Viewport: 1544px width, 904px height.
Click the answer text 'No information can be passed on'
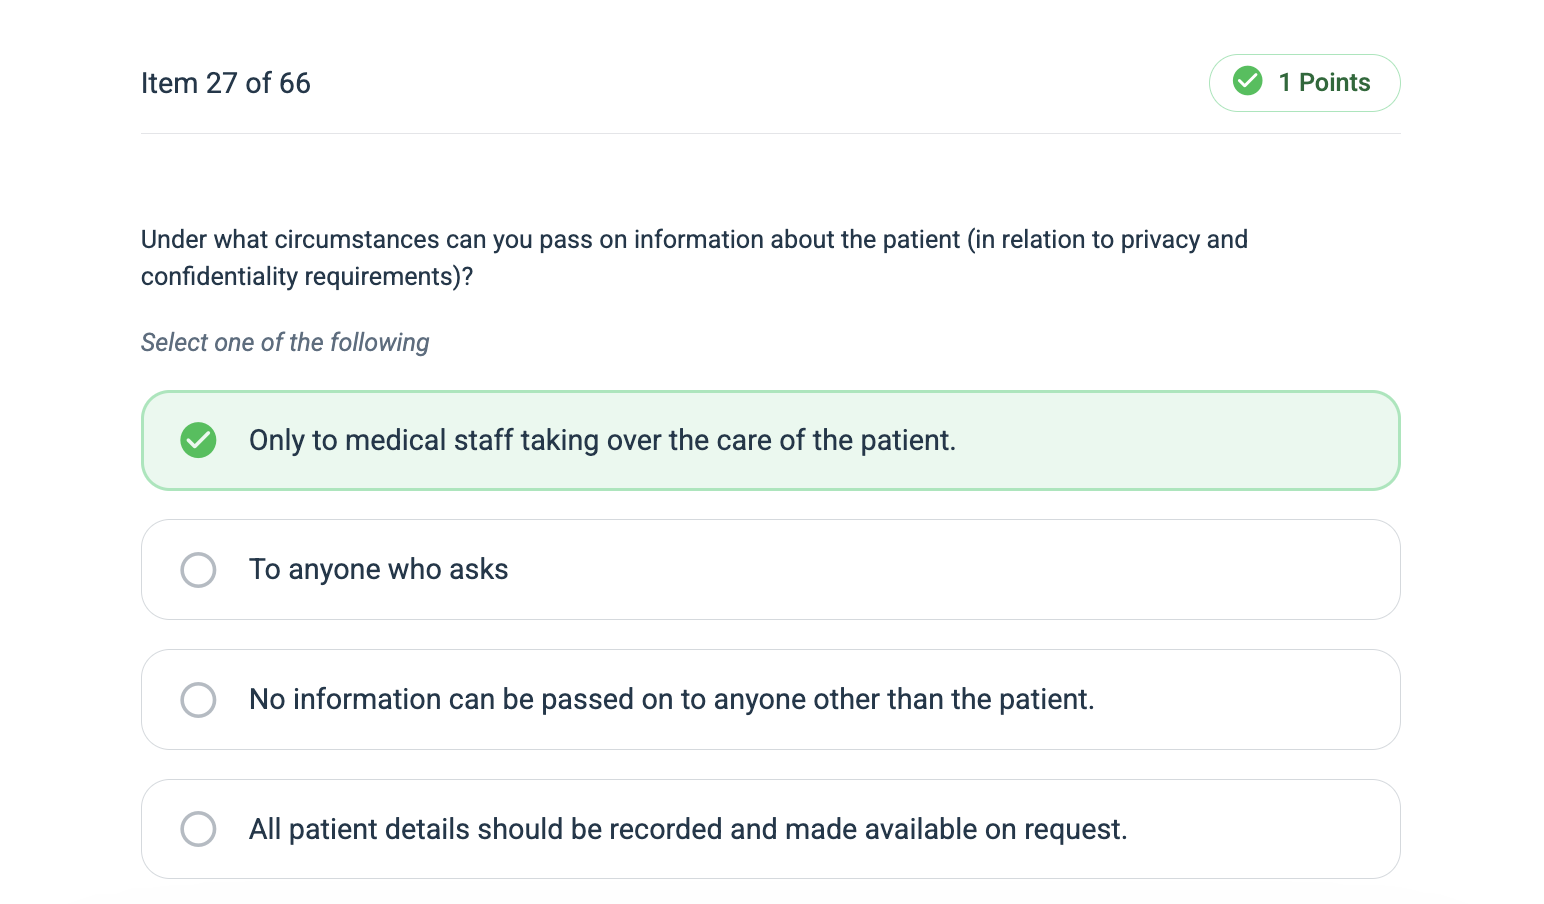point(500,699)
